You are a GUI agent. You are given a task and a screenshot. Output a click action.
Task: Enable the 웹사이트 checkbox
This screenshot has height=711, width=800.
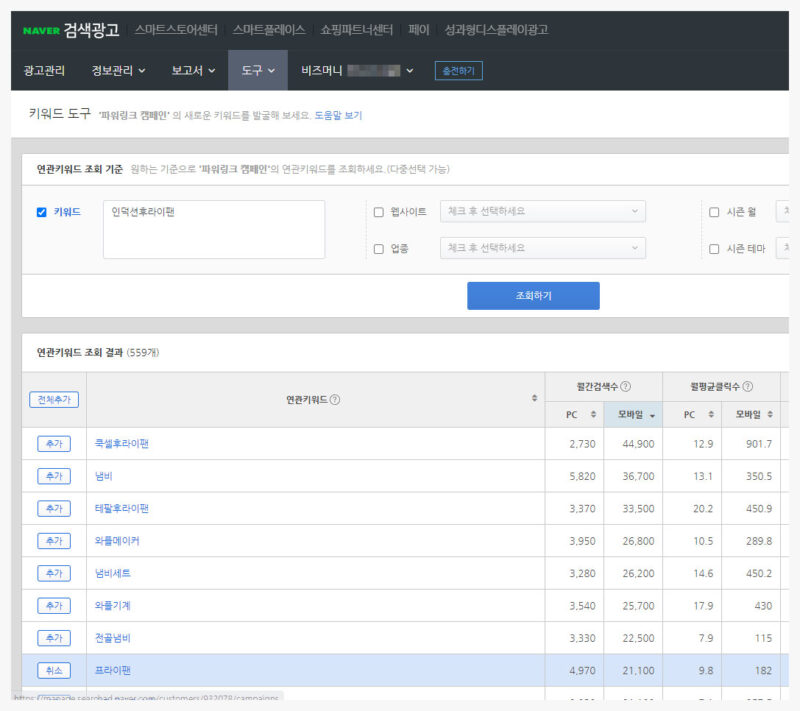point(378,212)
